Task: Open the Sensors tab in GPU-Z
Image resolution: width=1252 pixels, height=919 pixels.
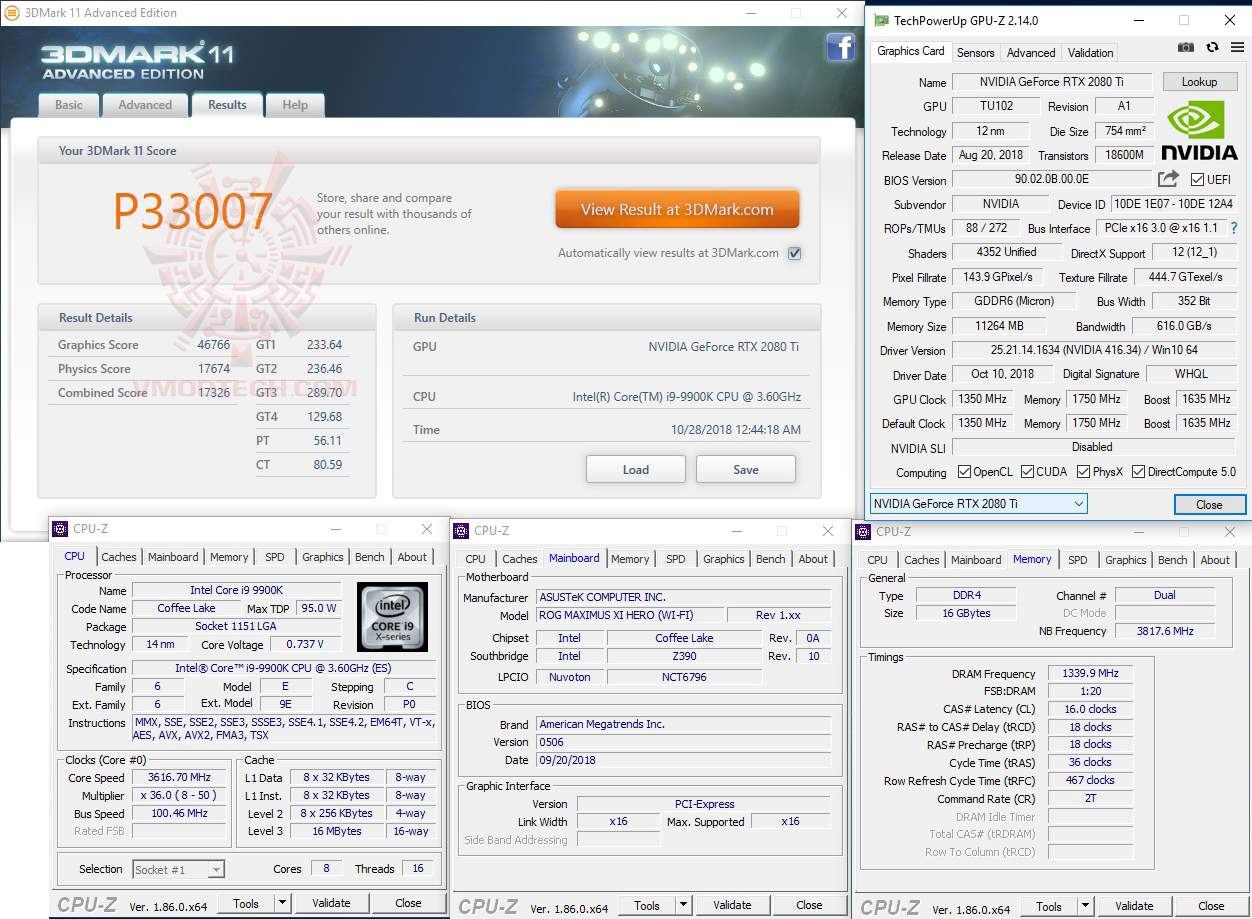Action: coord(975,53)
